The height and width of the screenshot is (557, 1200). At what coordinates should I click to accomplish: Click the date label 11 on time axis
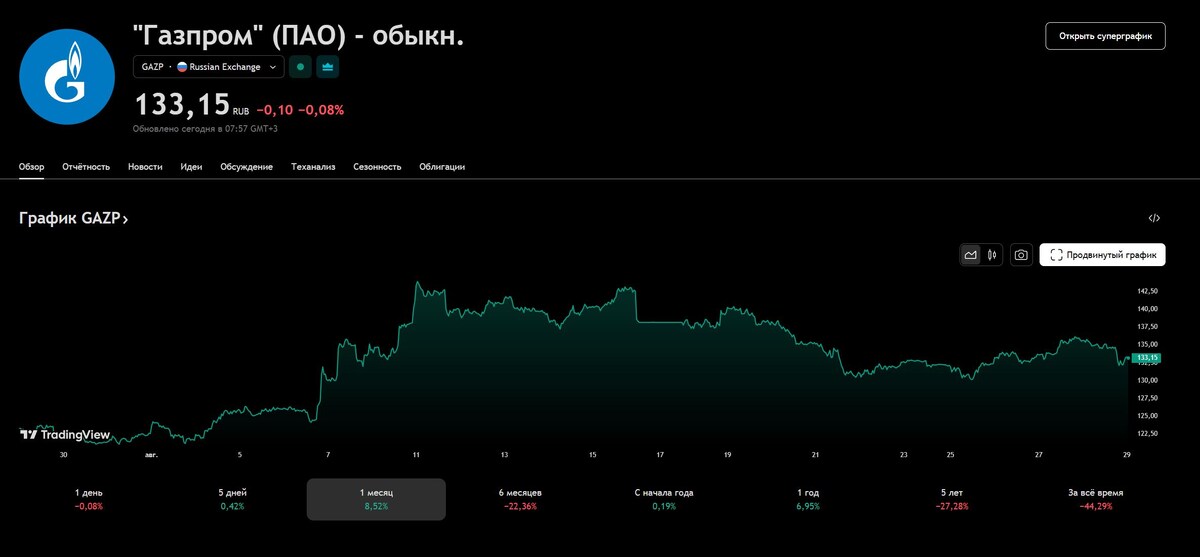416,455
